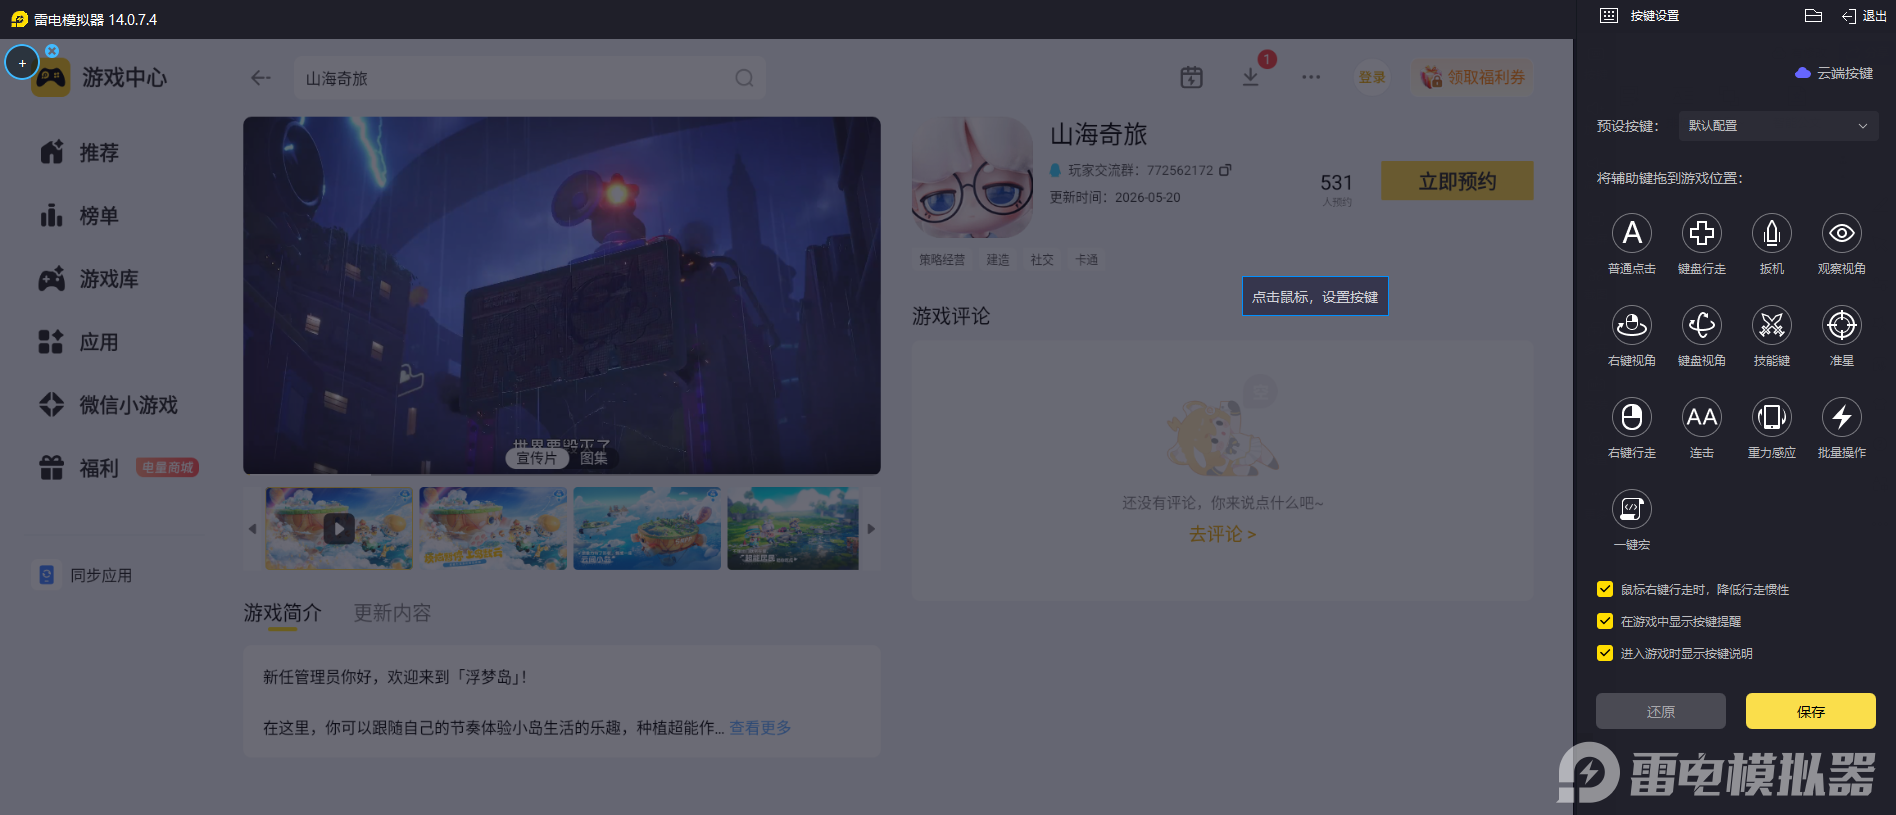Click the 还原 reset button
Image resolution: width=1896 pixels, height=815 pixels.
[x=1661, y=711]
